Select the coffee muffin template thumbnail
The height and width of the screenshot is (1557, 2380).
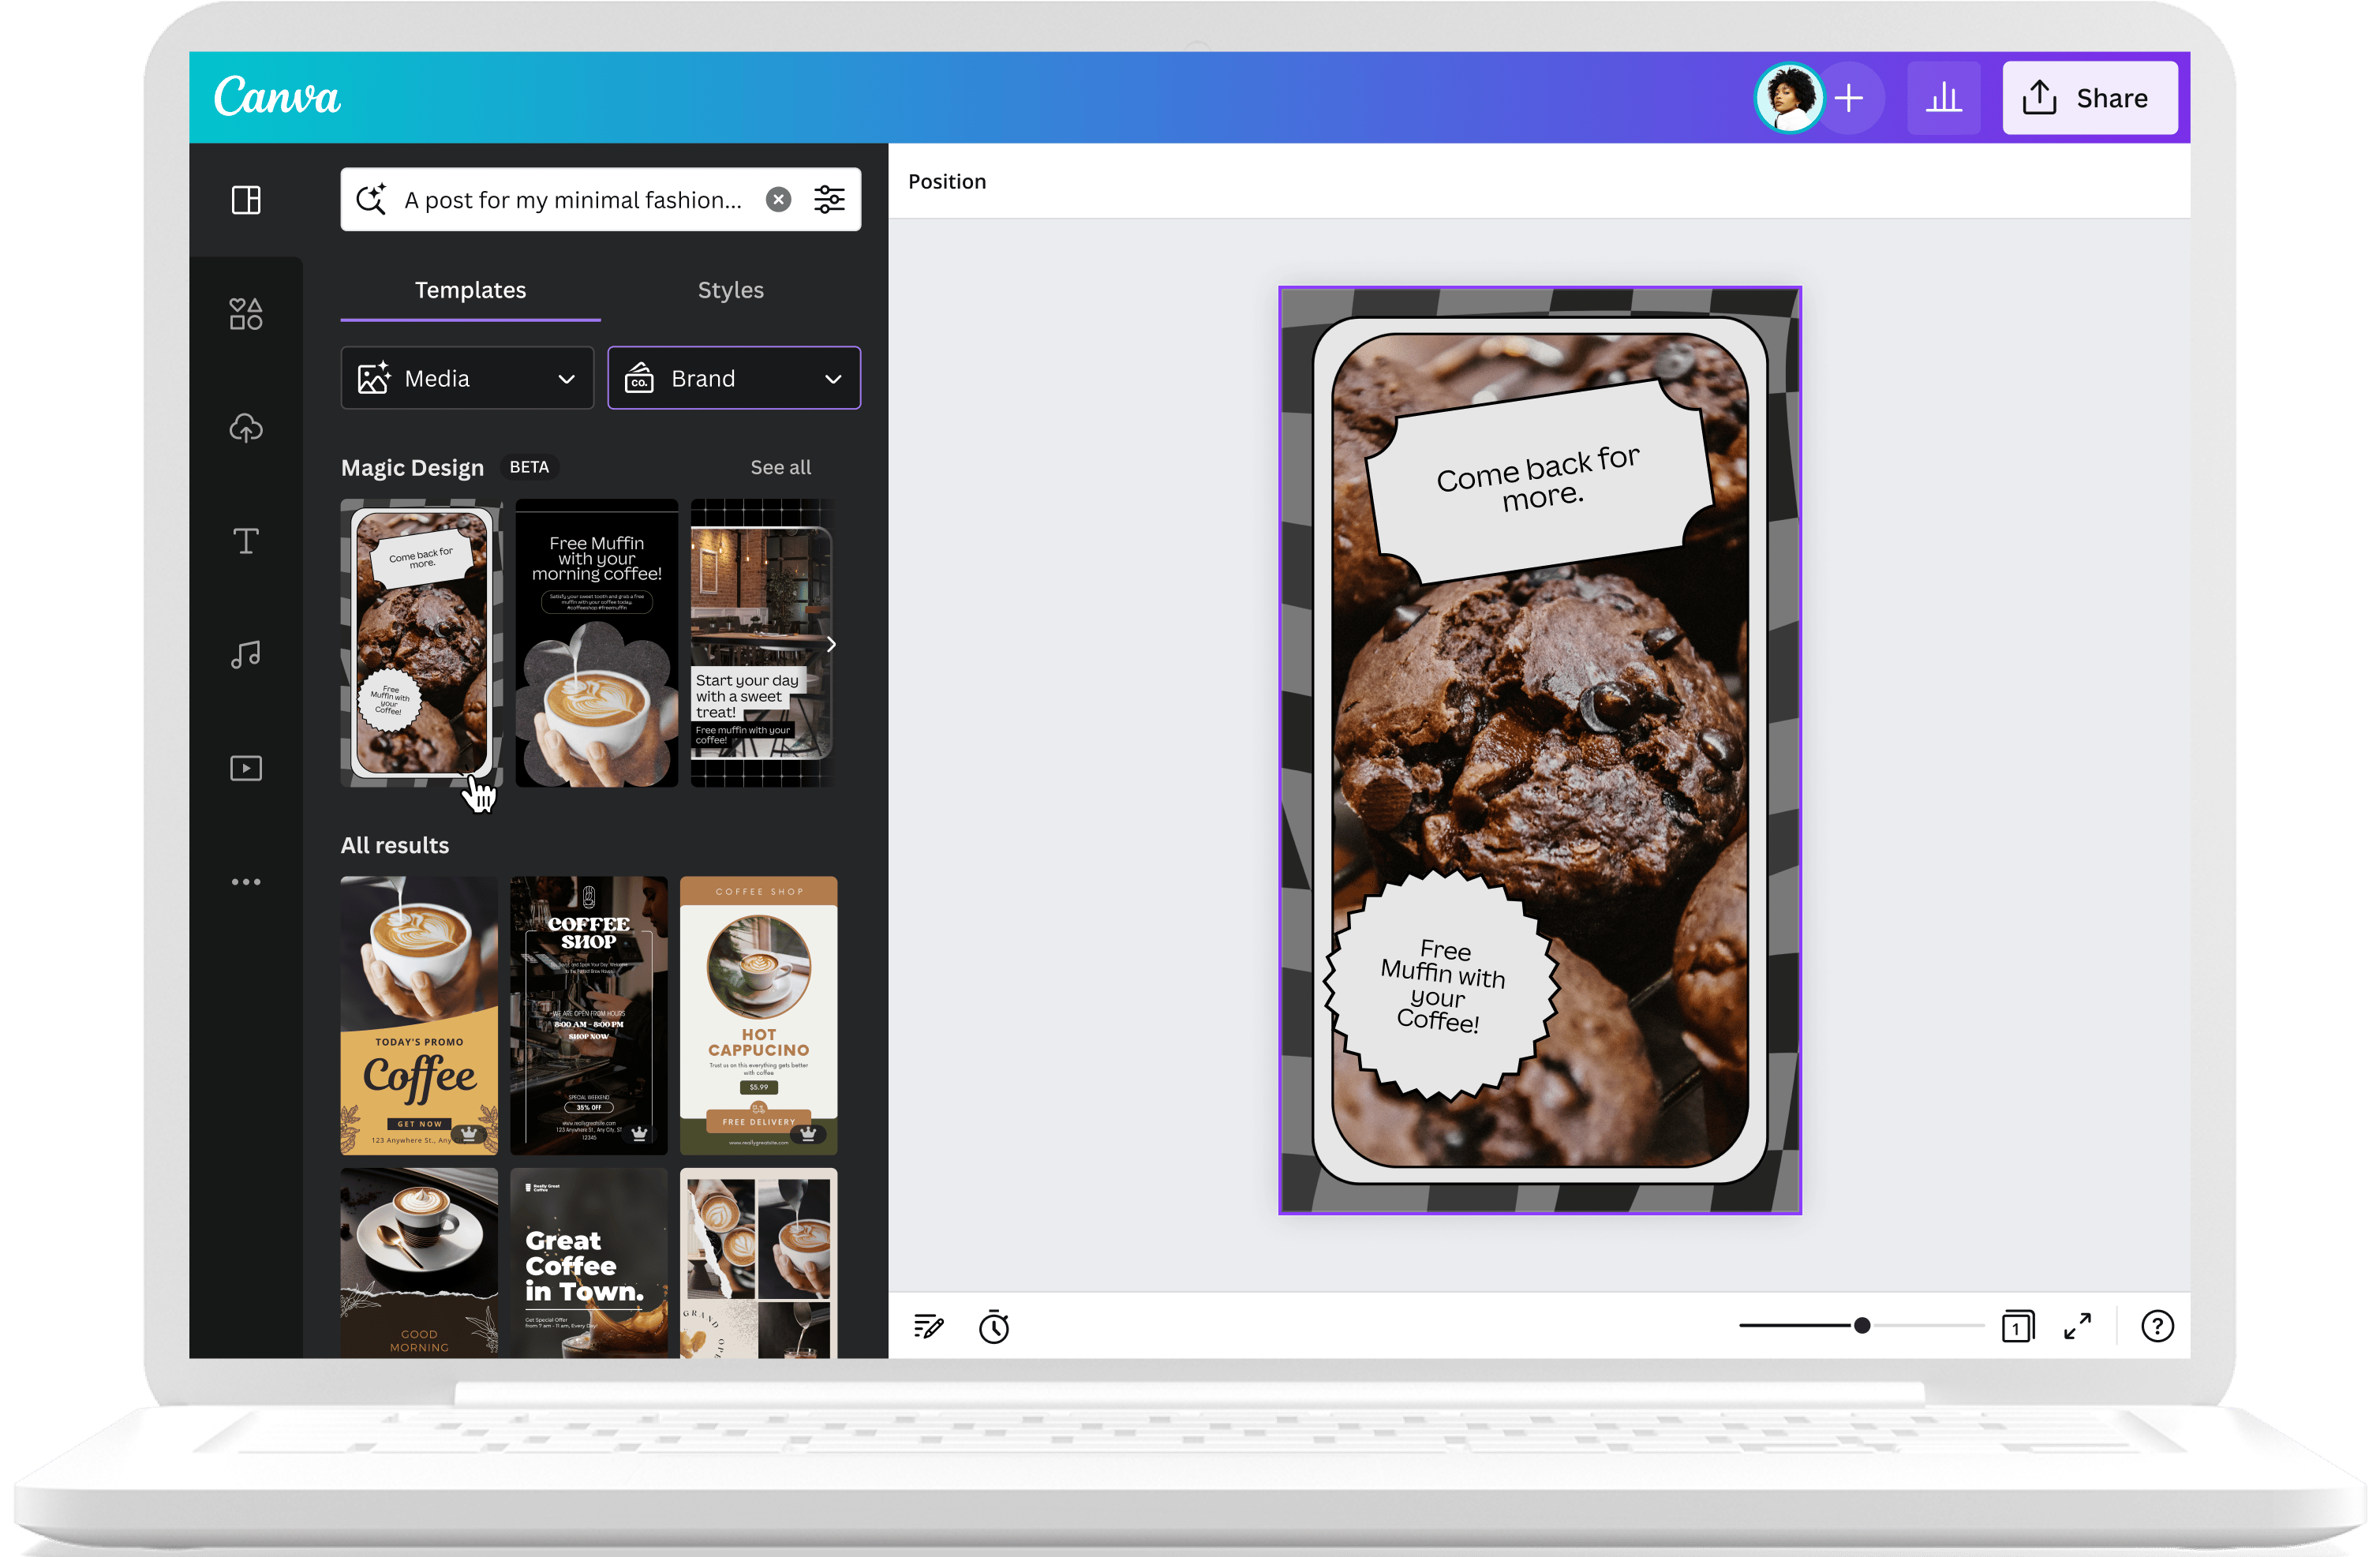pos(421,642)
